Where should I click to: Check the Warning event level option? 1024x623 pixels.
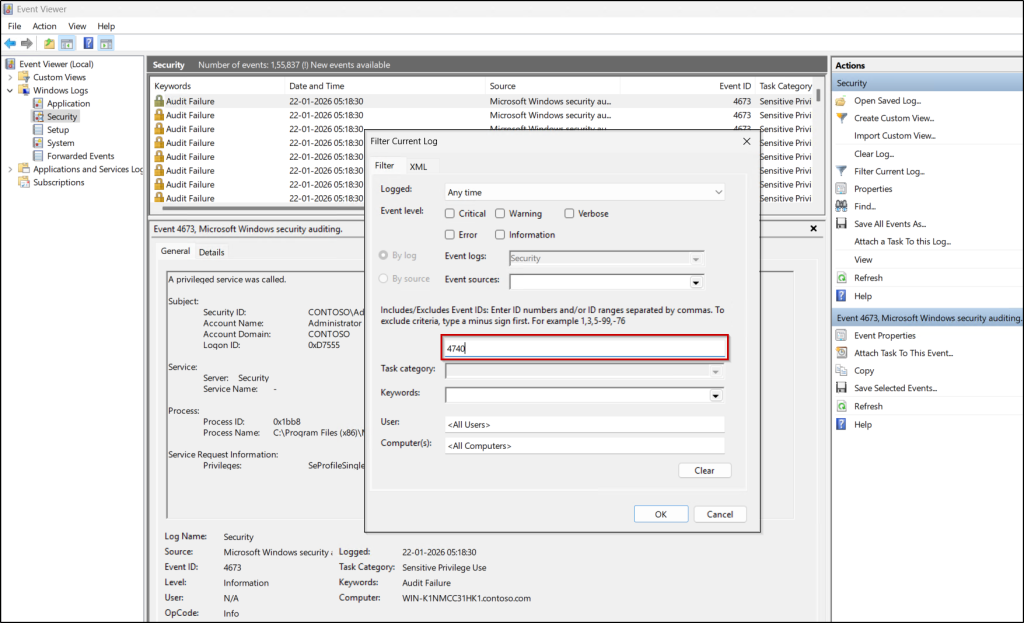click(x=498, y=213)
